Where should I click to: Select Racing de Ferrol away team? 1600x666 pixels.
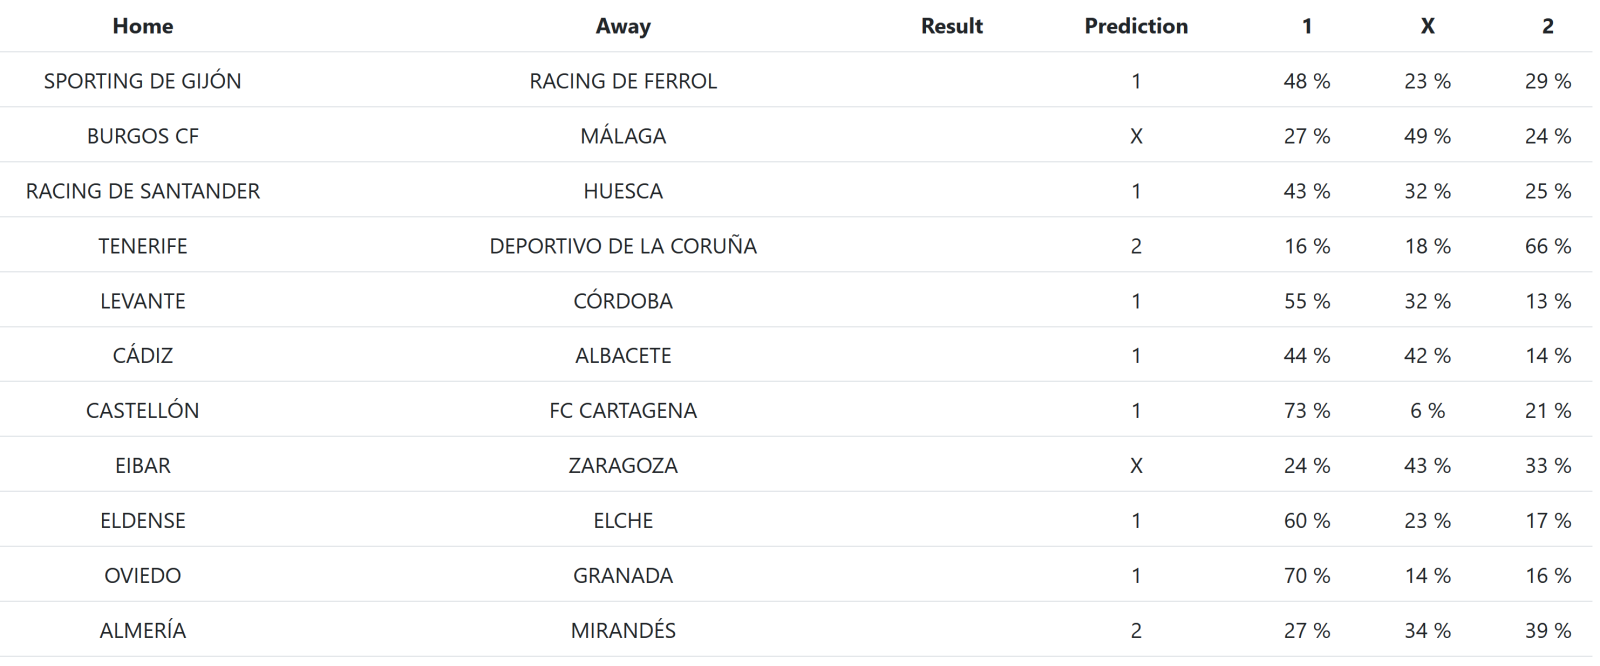[623, 81]
